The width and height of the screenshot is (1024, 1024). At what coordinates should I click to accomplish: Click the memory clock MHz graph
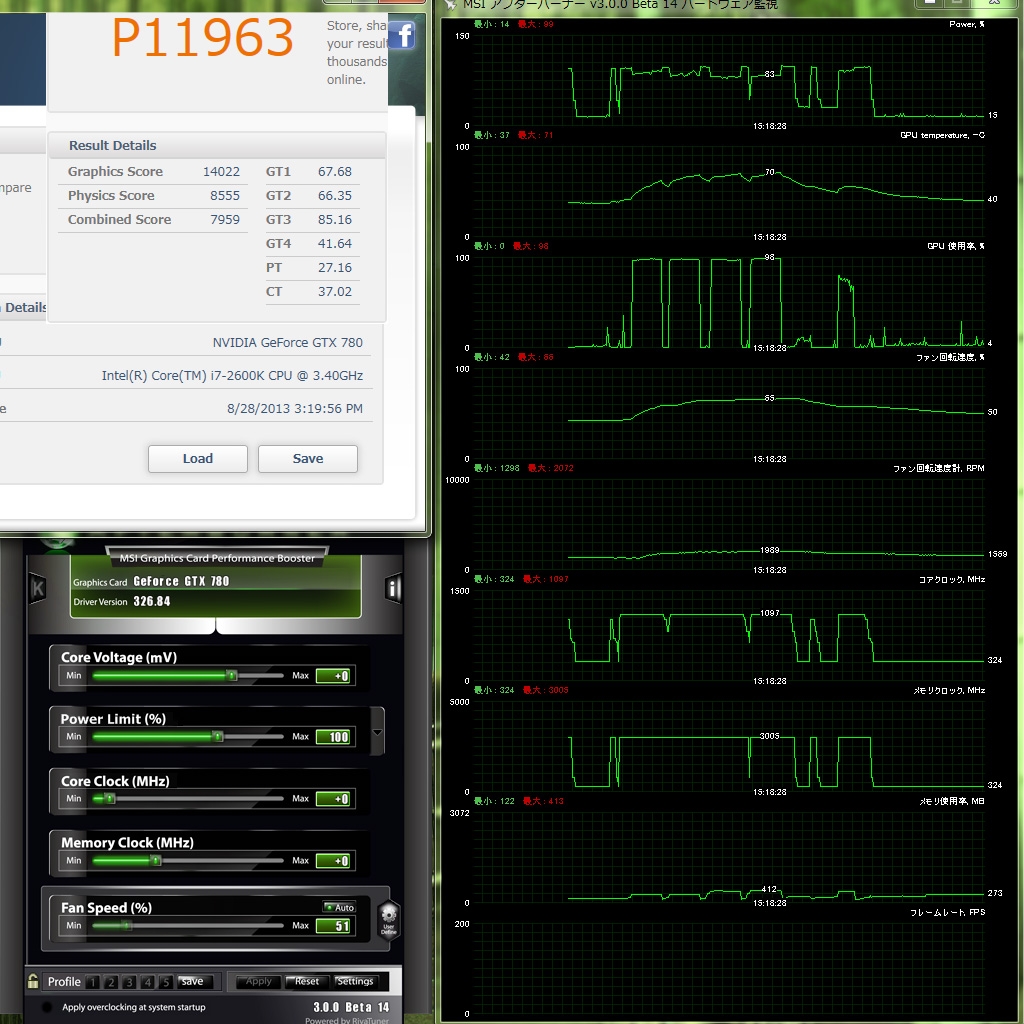click(728, 746)
